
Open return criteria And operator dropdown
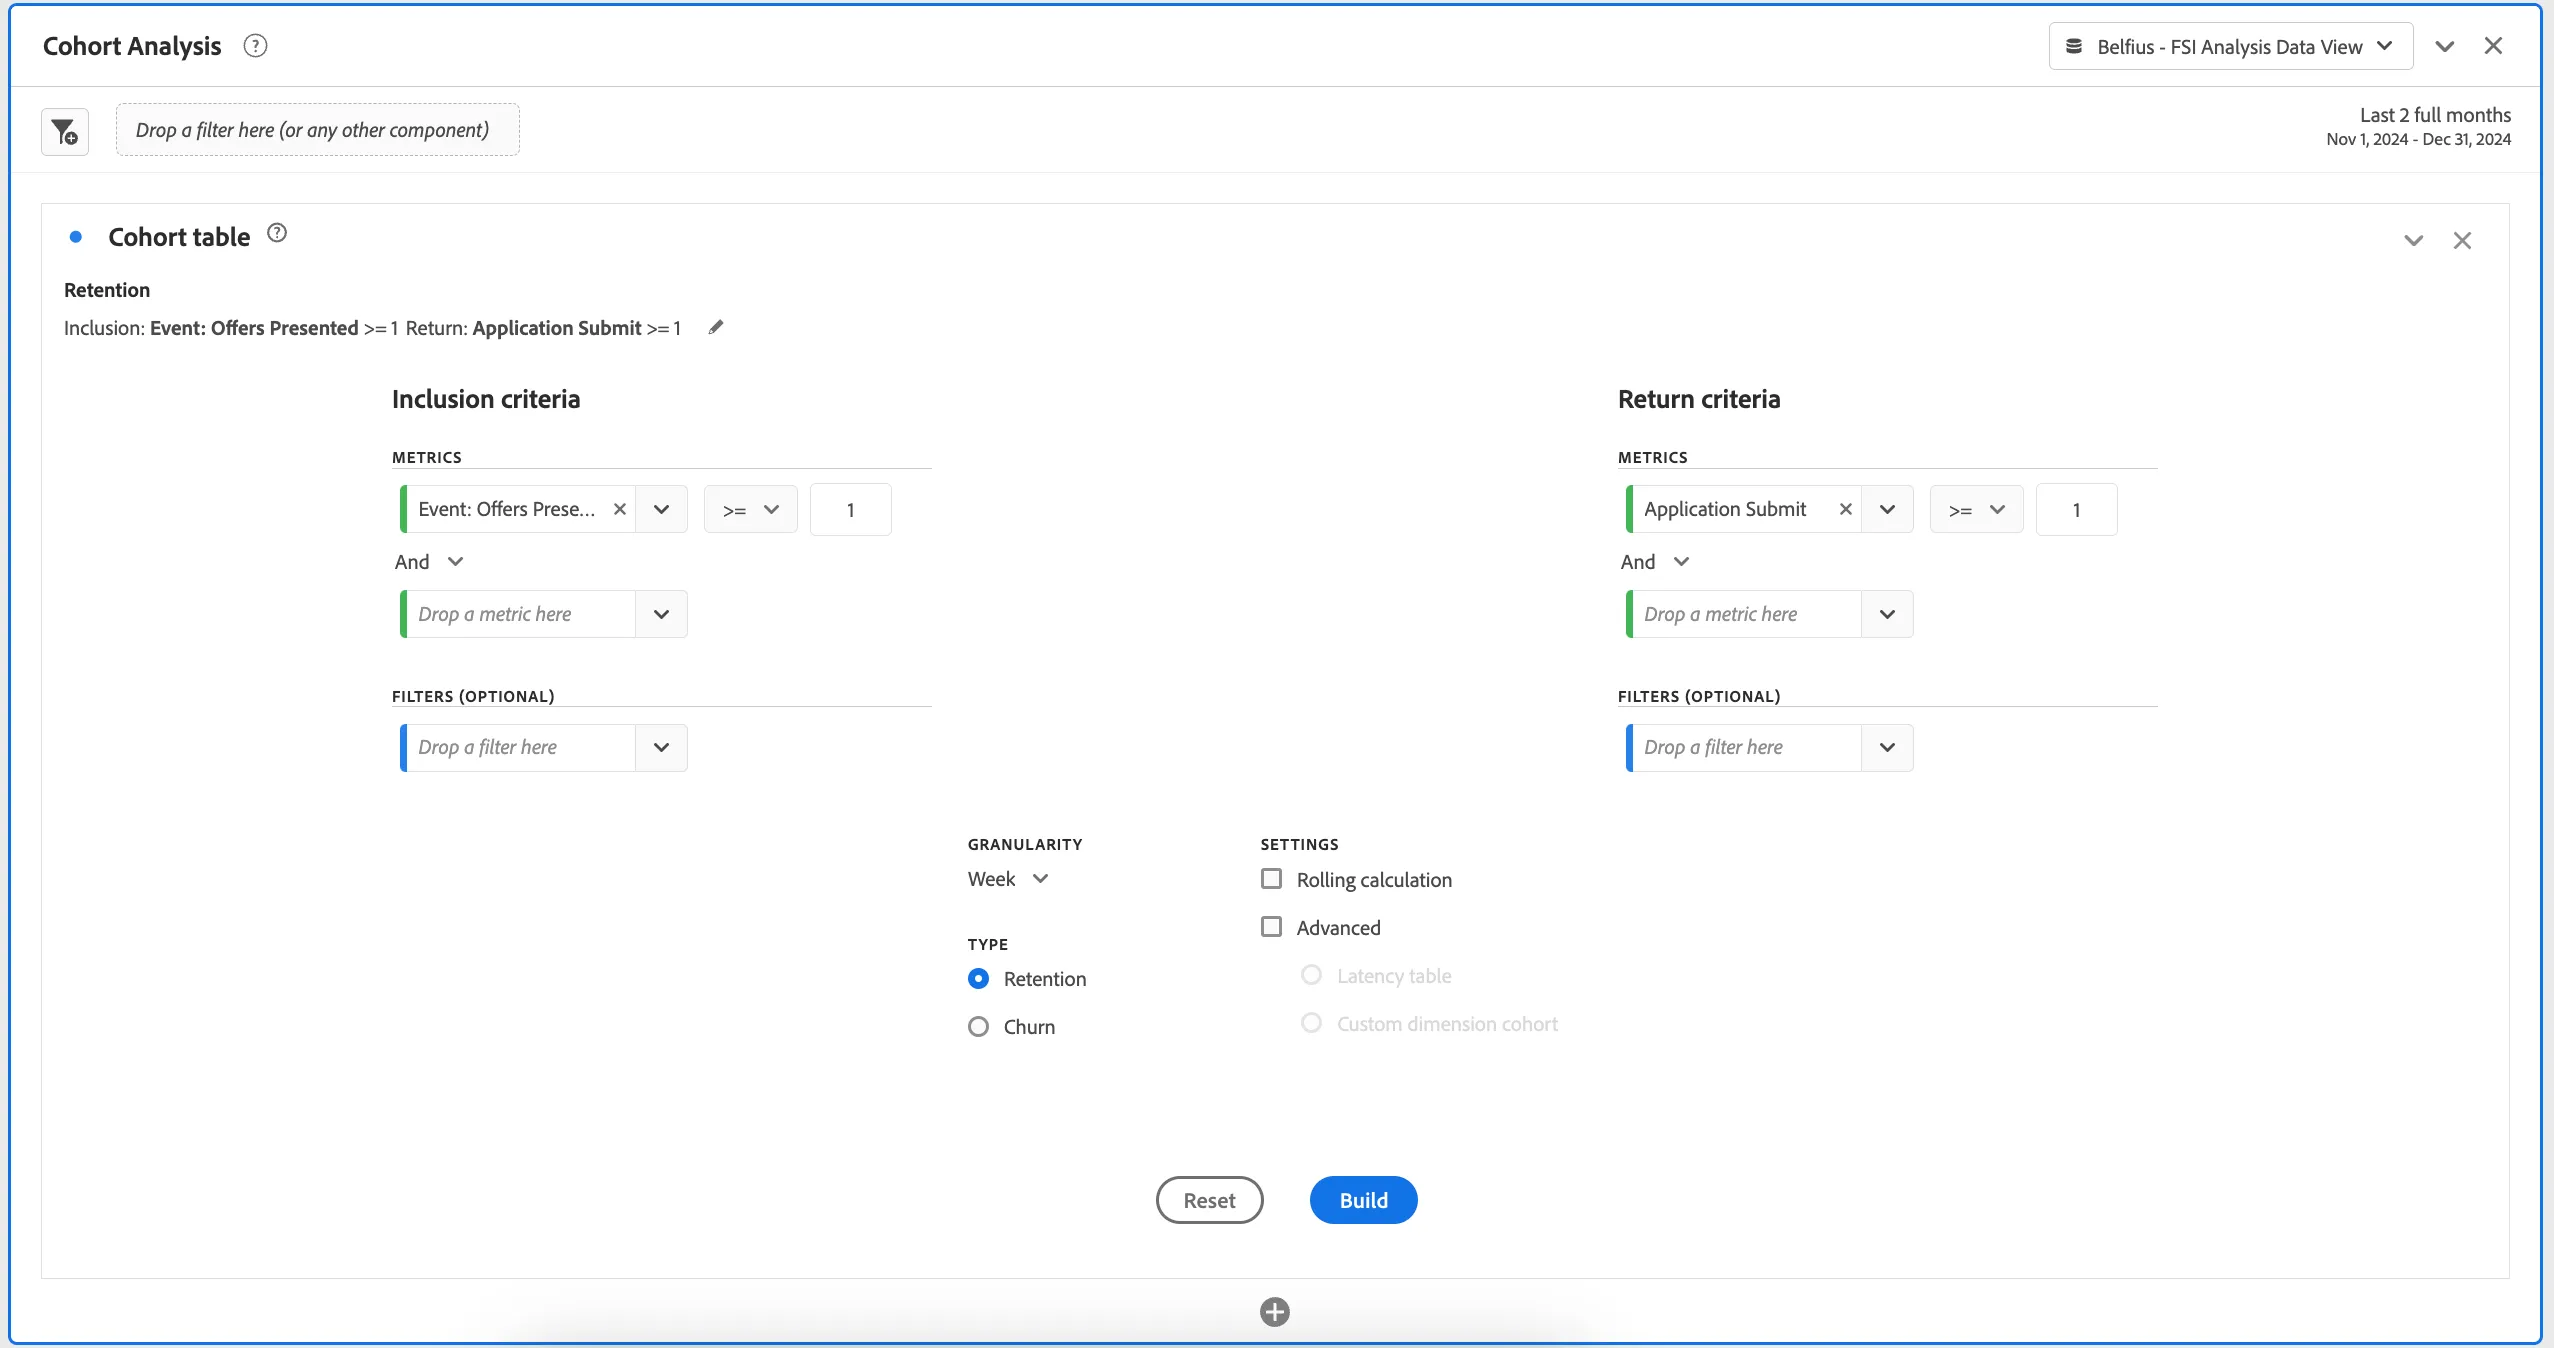click(x=1655, y=562)
